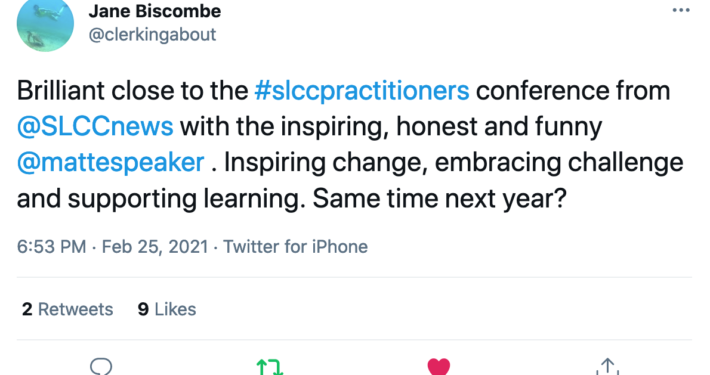Toggle the green retweet icon
Screen dimensions: 710x375
(x=270, y=366)
